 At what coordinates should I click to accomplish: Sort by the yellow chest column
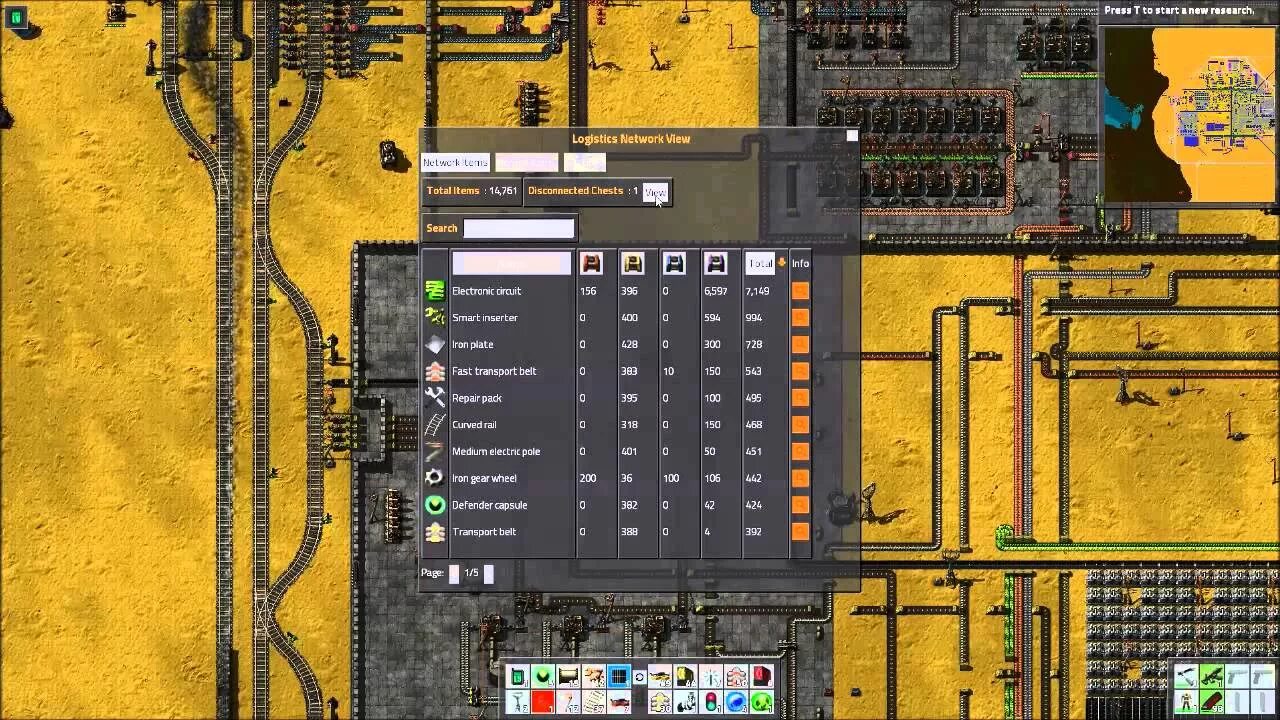pos(632,263)
